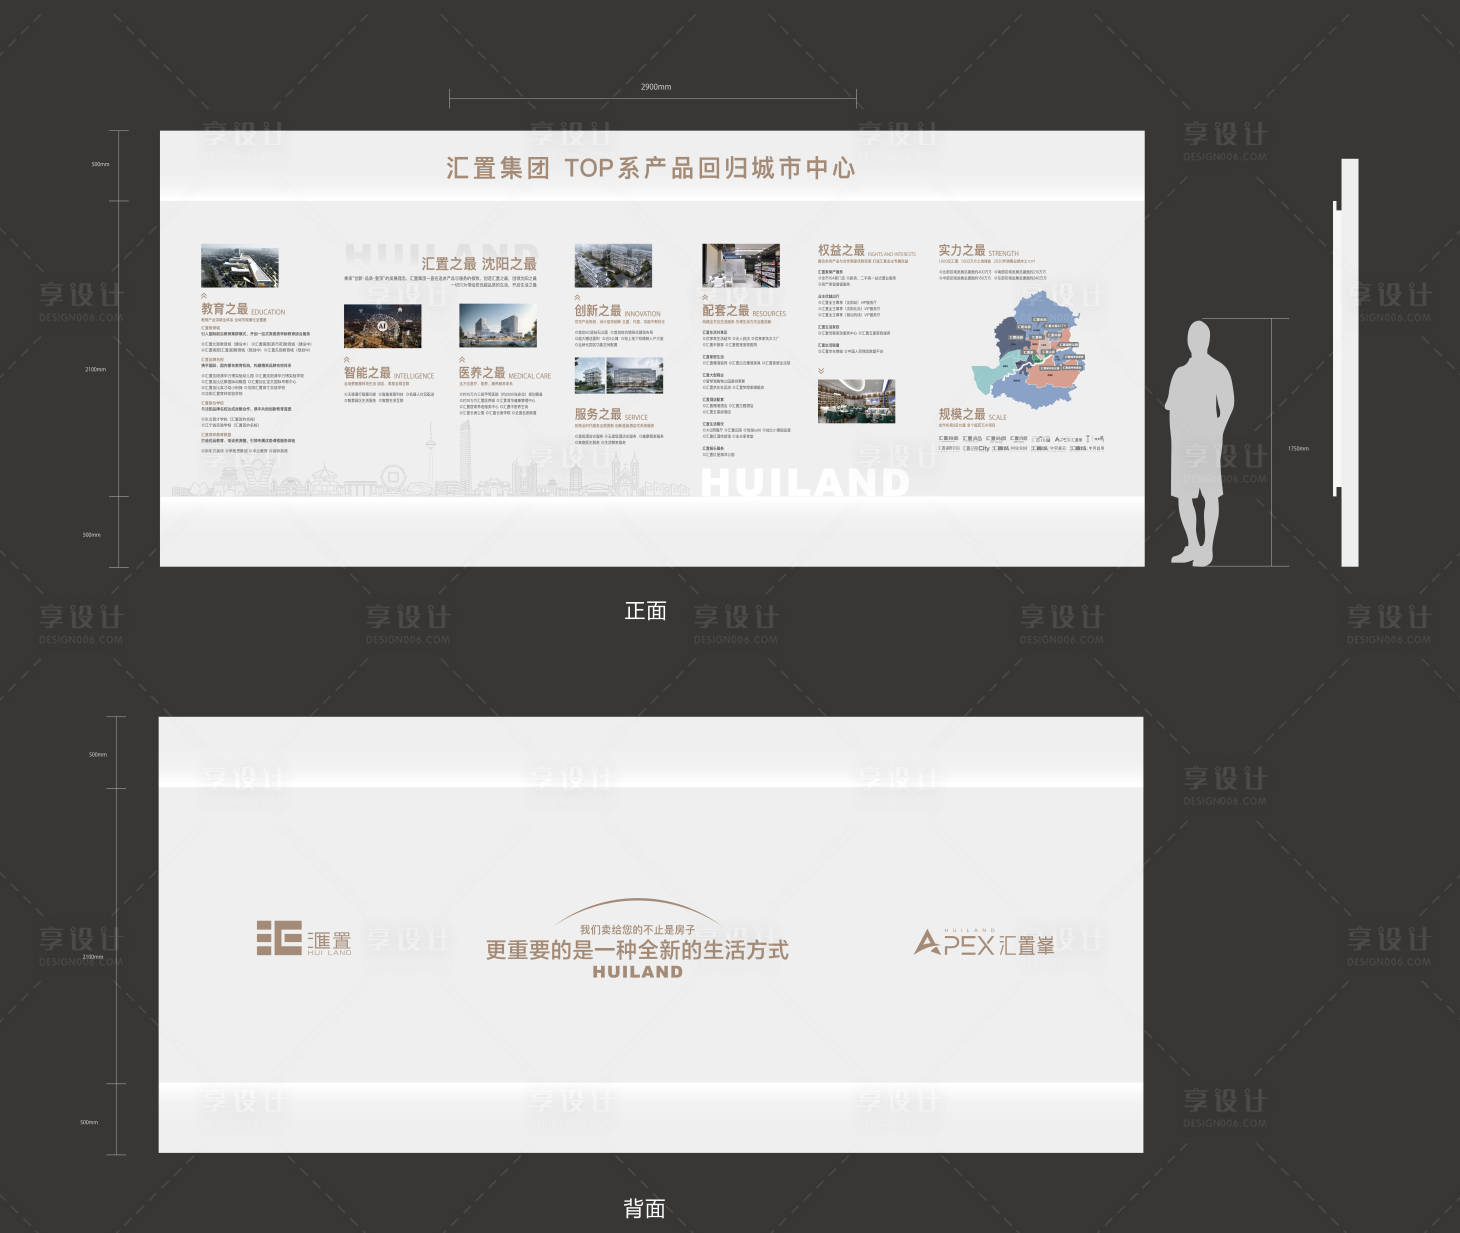The width and height of the screenshot is (1460, 1233).
Task: Click the down chevron below 权益之最 text
Action: 821,371
